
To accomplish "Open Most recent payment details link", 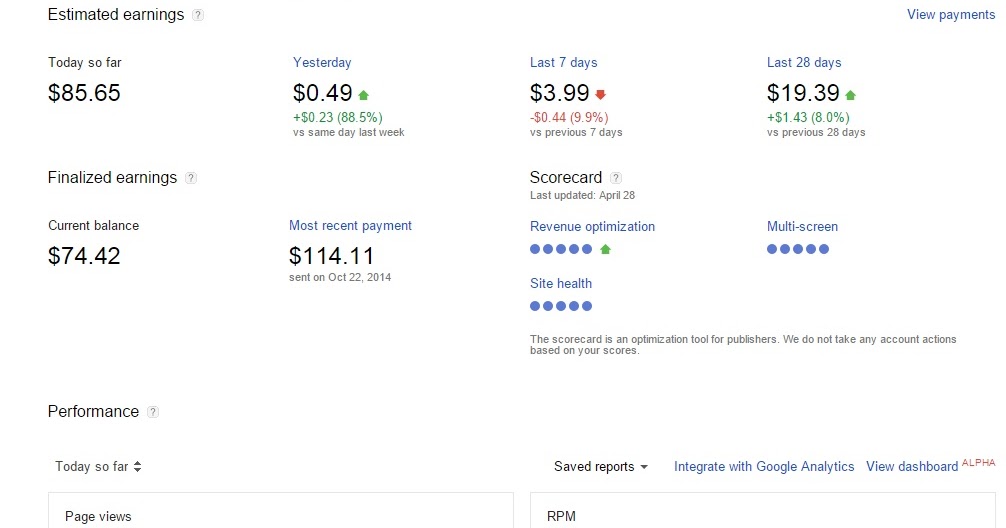I will click(350, 226).
